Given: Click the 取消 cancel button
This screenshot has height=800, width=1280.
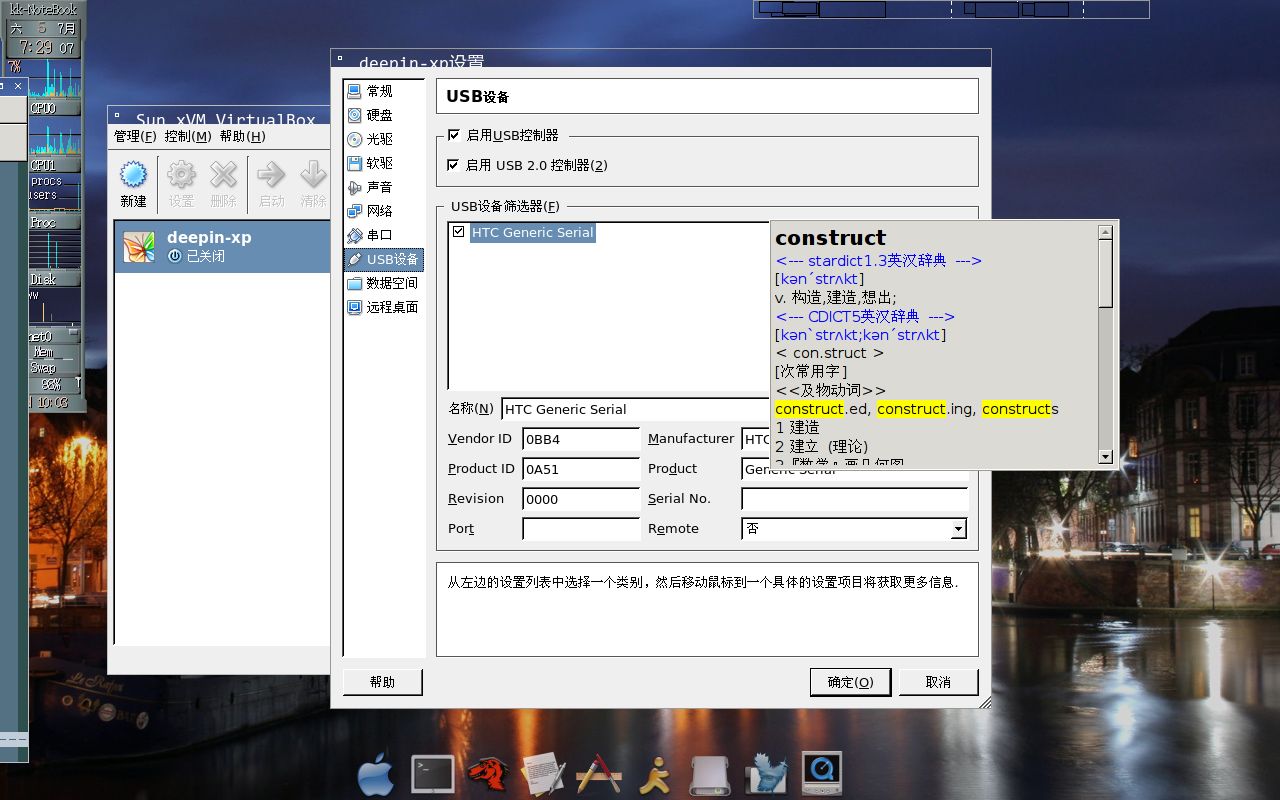Looking at the screenshot, I should coord(938,682).
